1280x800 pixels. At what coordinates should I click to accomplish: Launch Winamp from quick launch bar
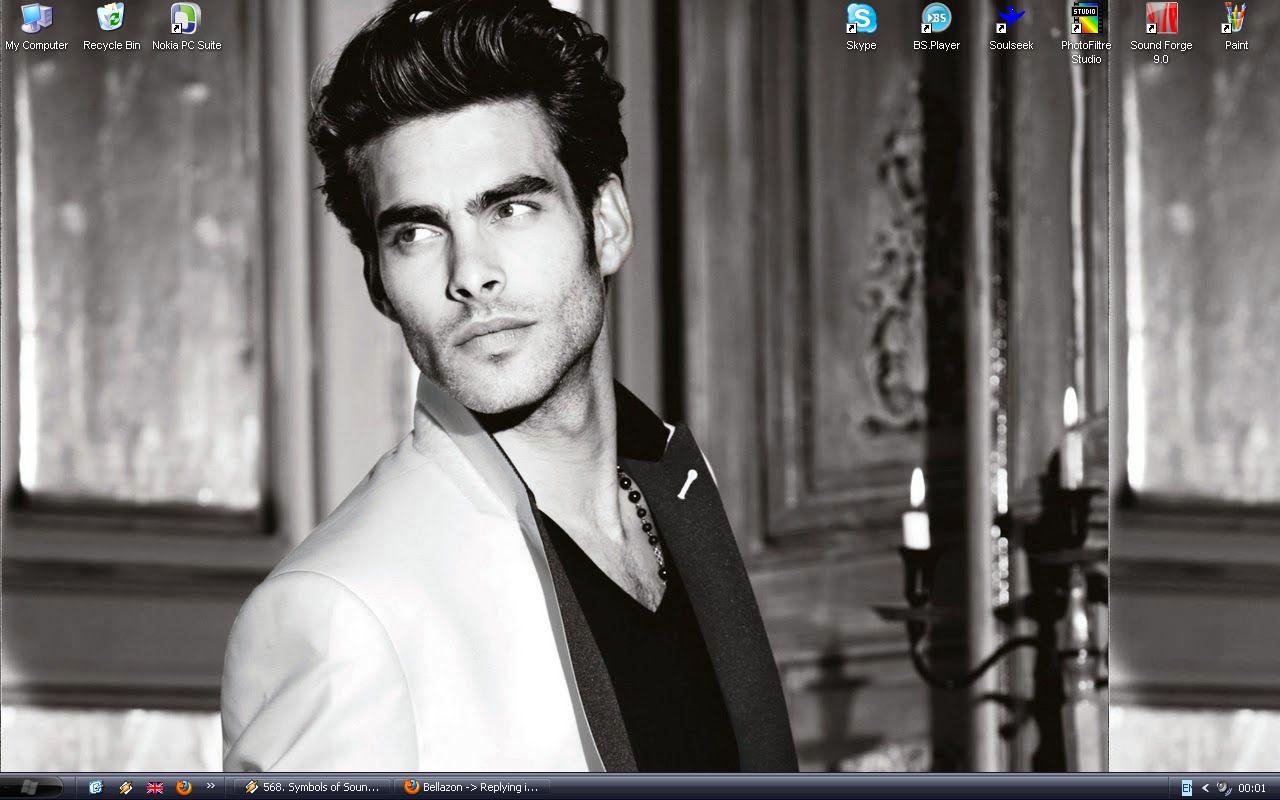[x=125, y=787]
